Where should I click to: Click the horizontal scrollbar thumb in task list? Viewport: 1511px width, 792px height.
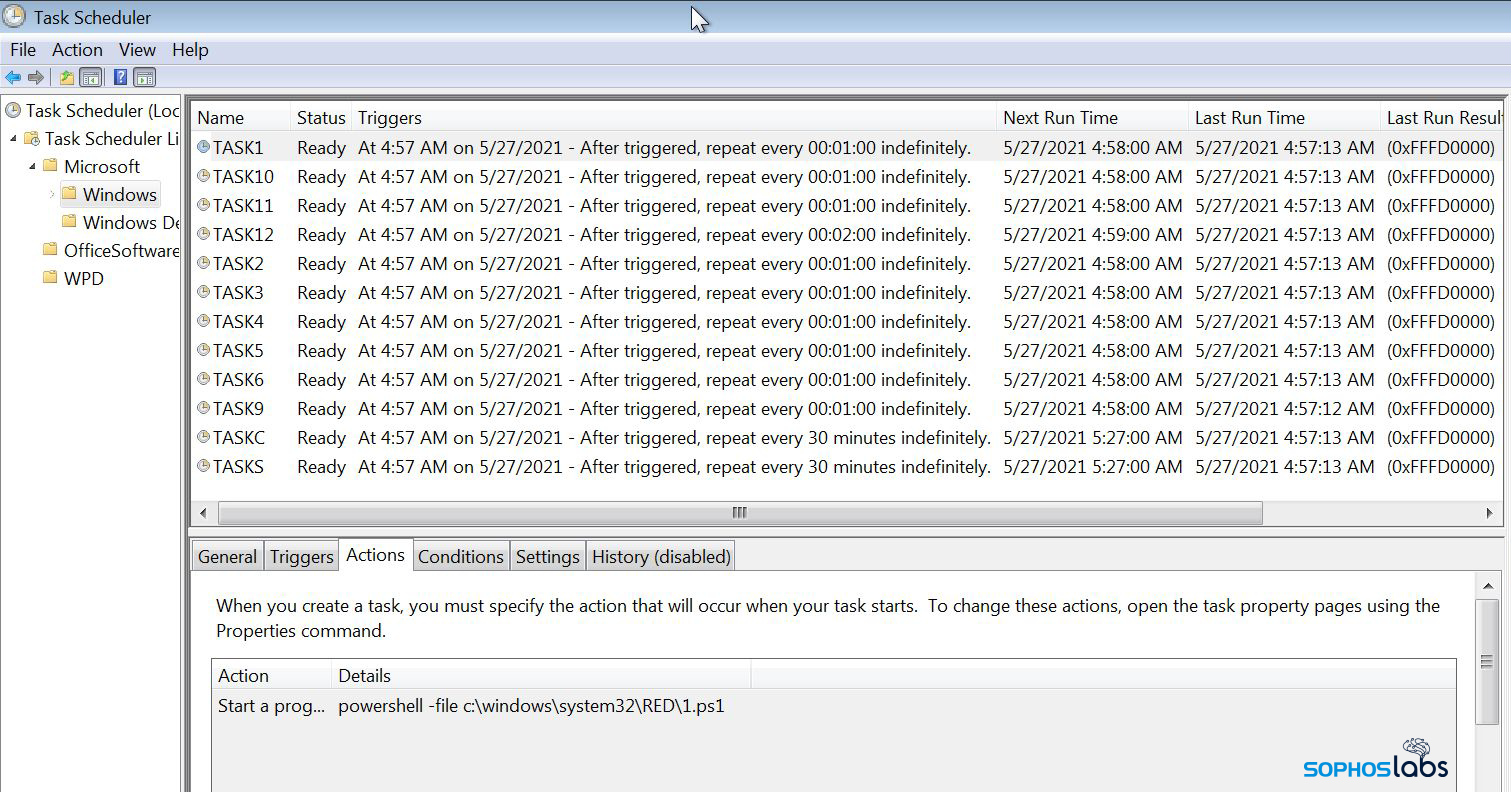pos(740,513)
